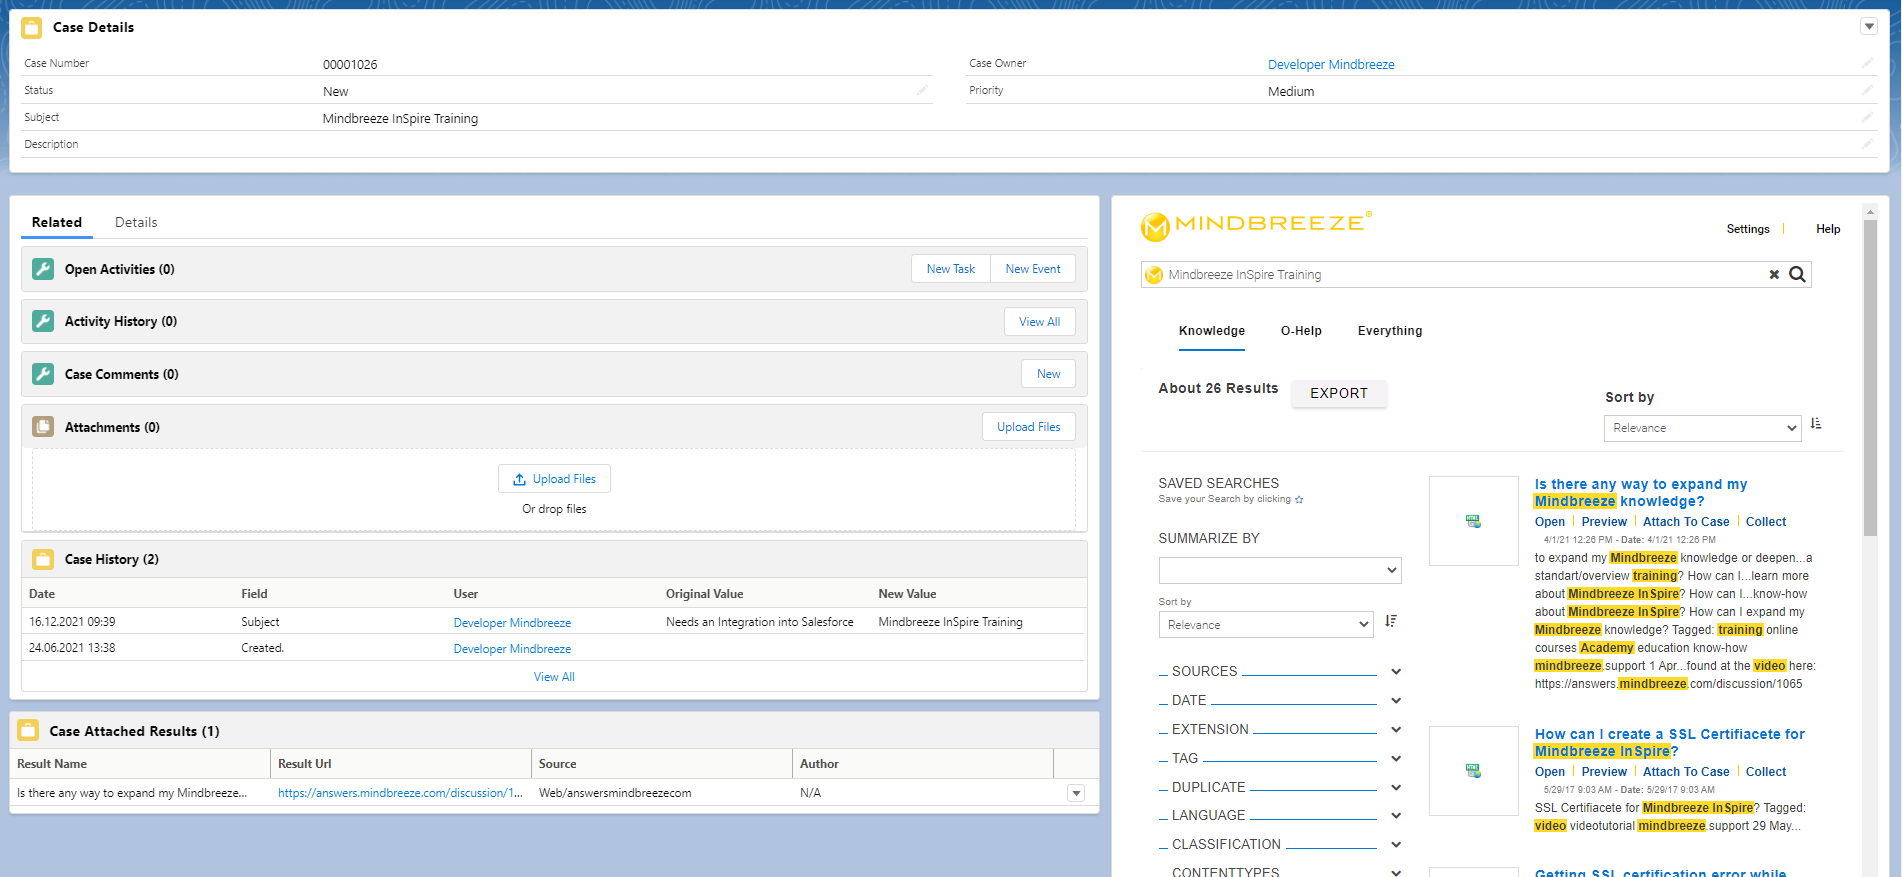Image resolution: width=1902 pixels, height=877 pixels.
Task: Click the Attachments section icon
Action: 43,427
